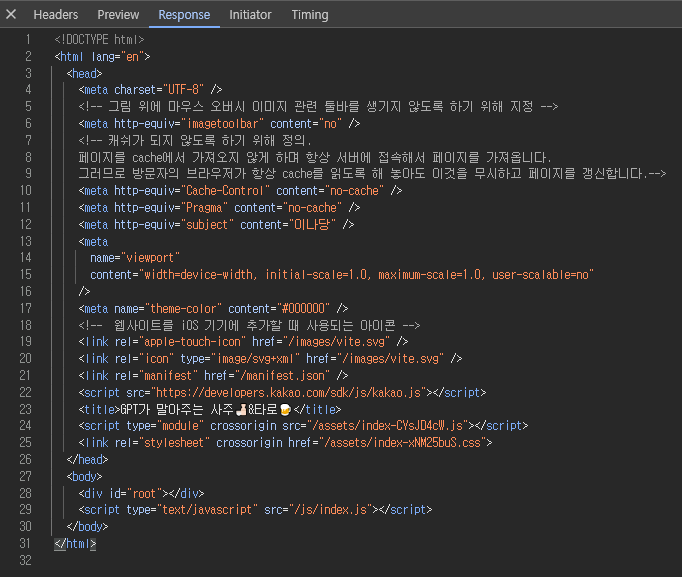Click the <!DOCTYPE html> line
This screenshot has width=682, height=577.
99,40
